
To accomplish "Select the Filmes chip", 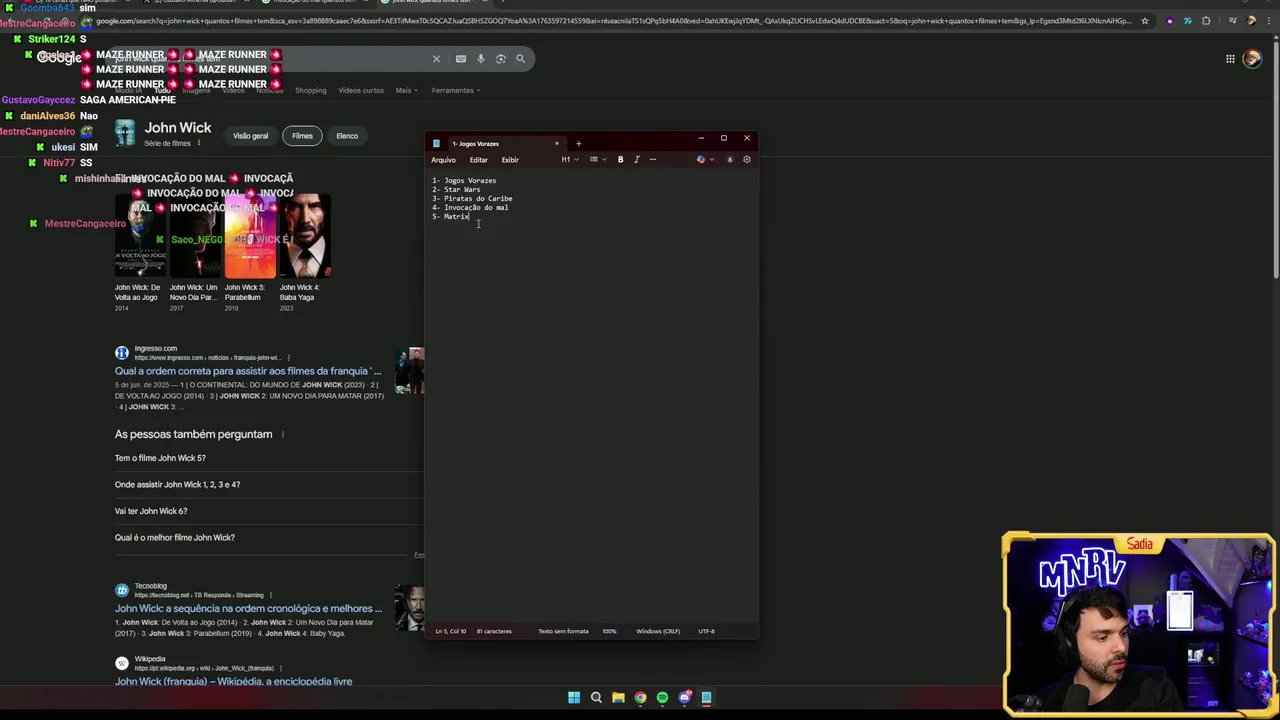I will 302,136.
